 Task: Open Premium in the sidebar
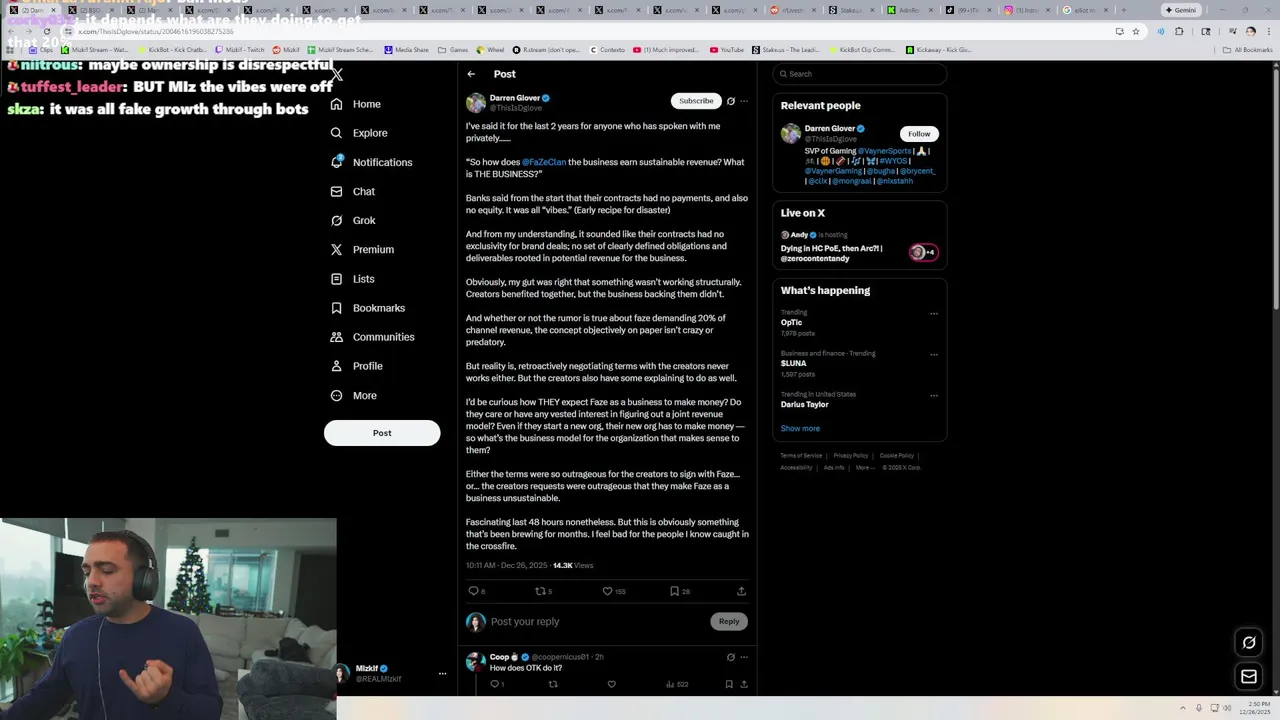[x=362, y=249]
